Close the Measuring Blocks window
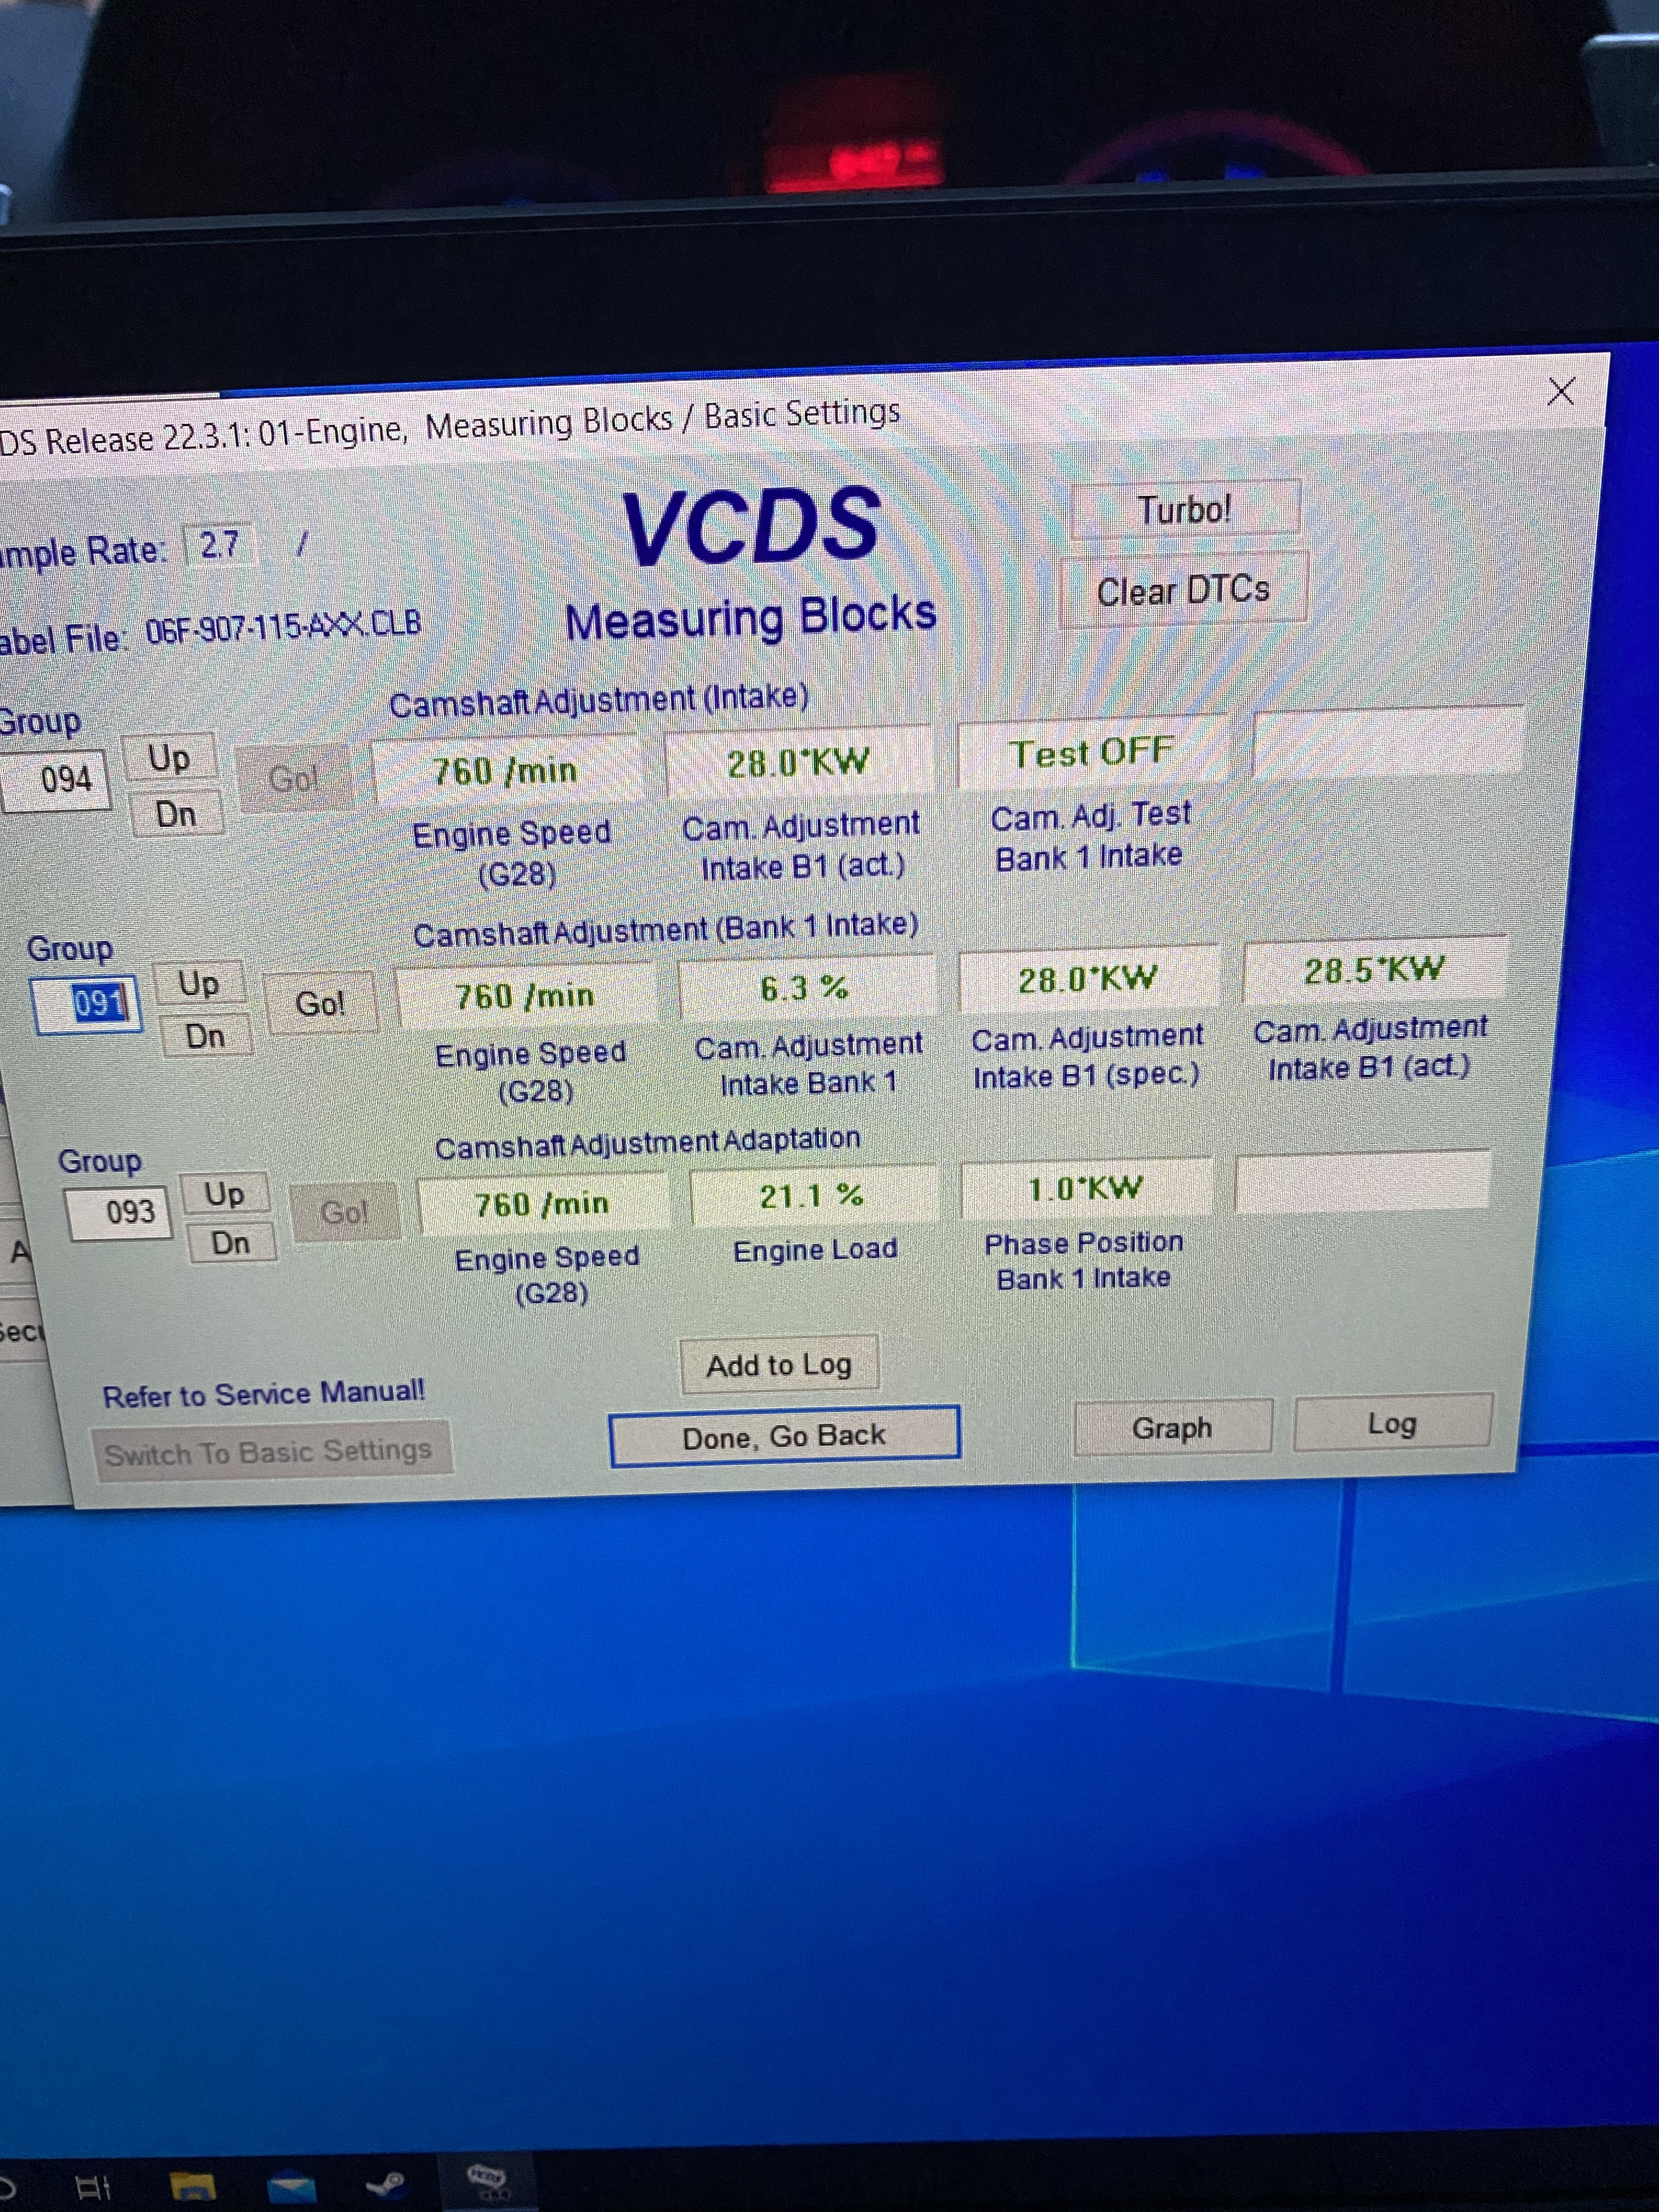Image resolution: width=1659 pixels, height=2212 pixels. click(1560, 391)
